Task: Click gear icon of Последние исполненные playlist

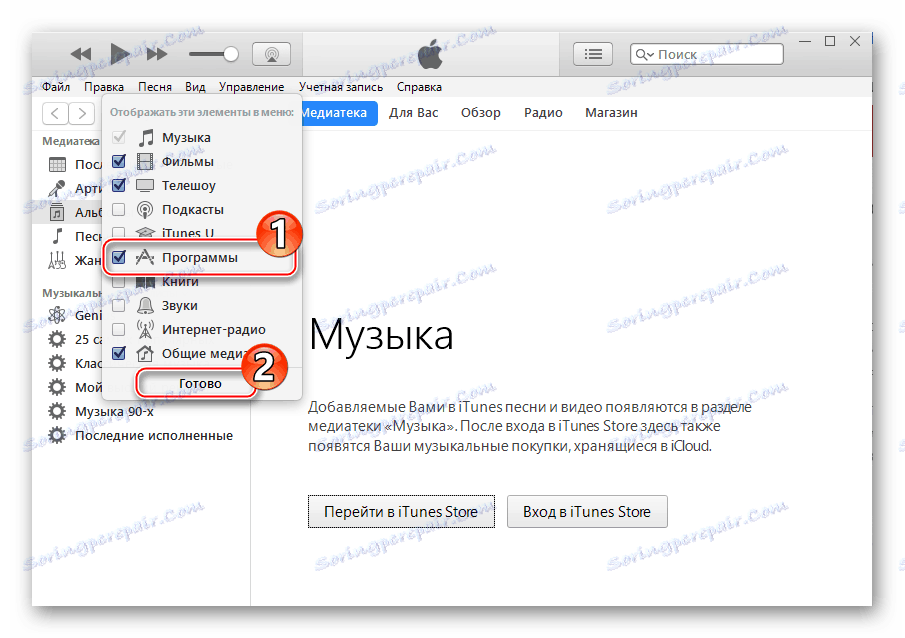Action: [x=57, y=435]
